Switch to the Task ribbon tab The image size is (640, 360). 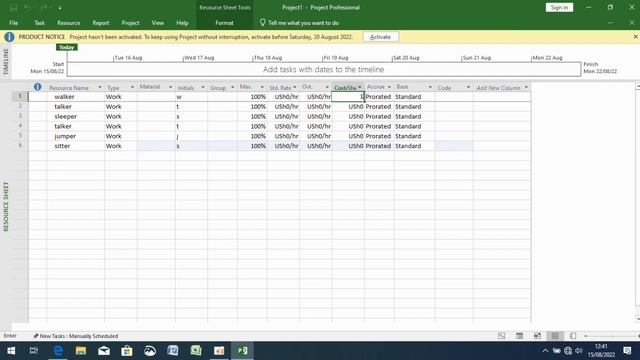click(39, 23)
